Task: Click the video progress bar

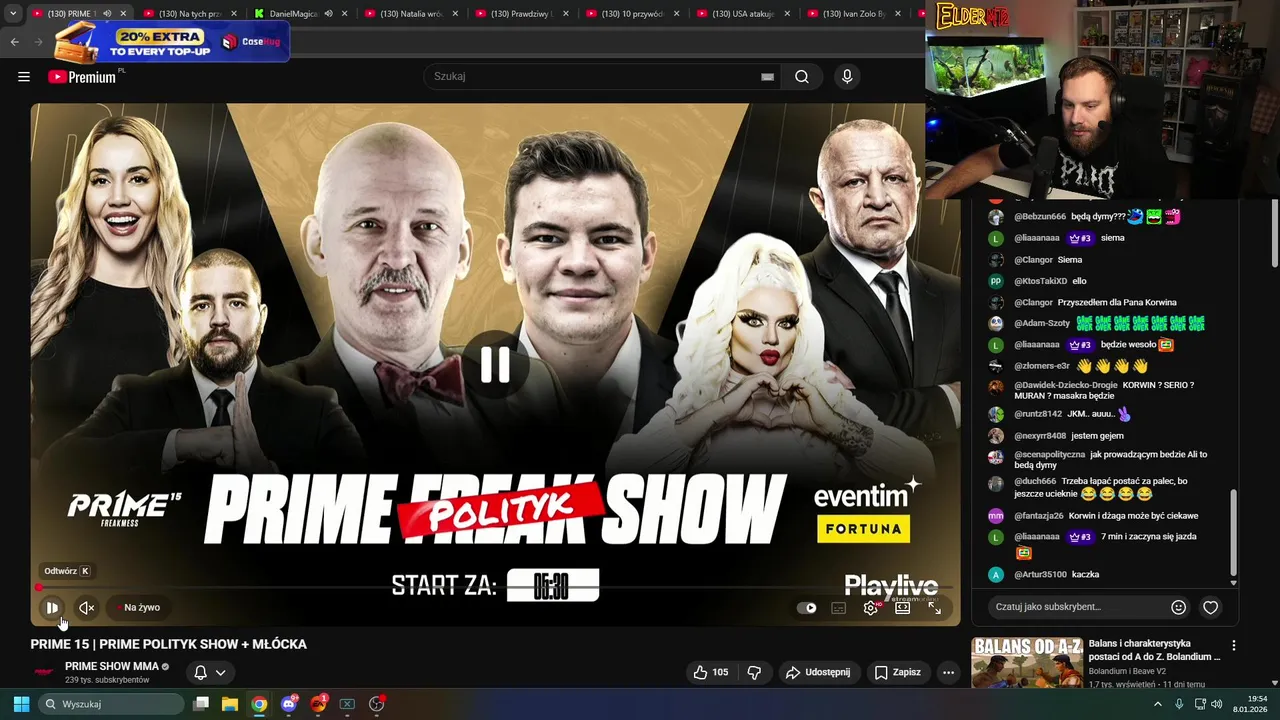Action: [495, 588]
